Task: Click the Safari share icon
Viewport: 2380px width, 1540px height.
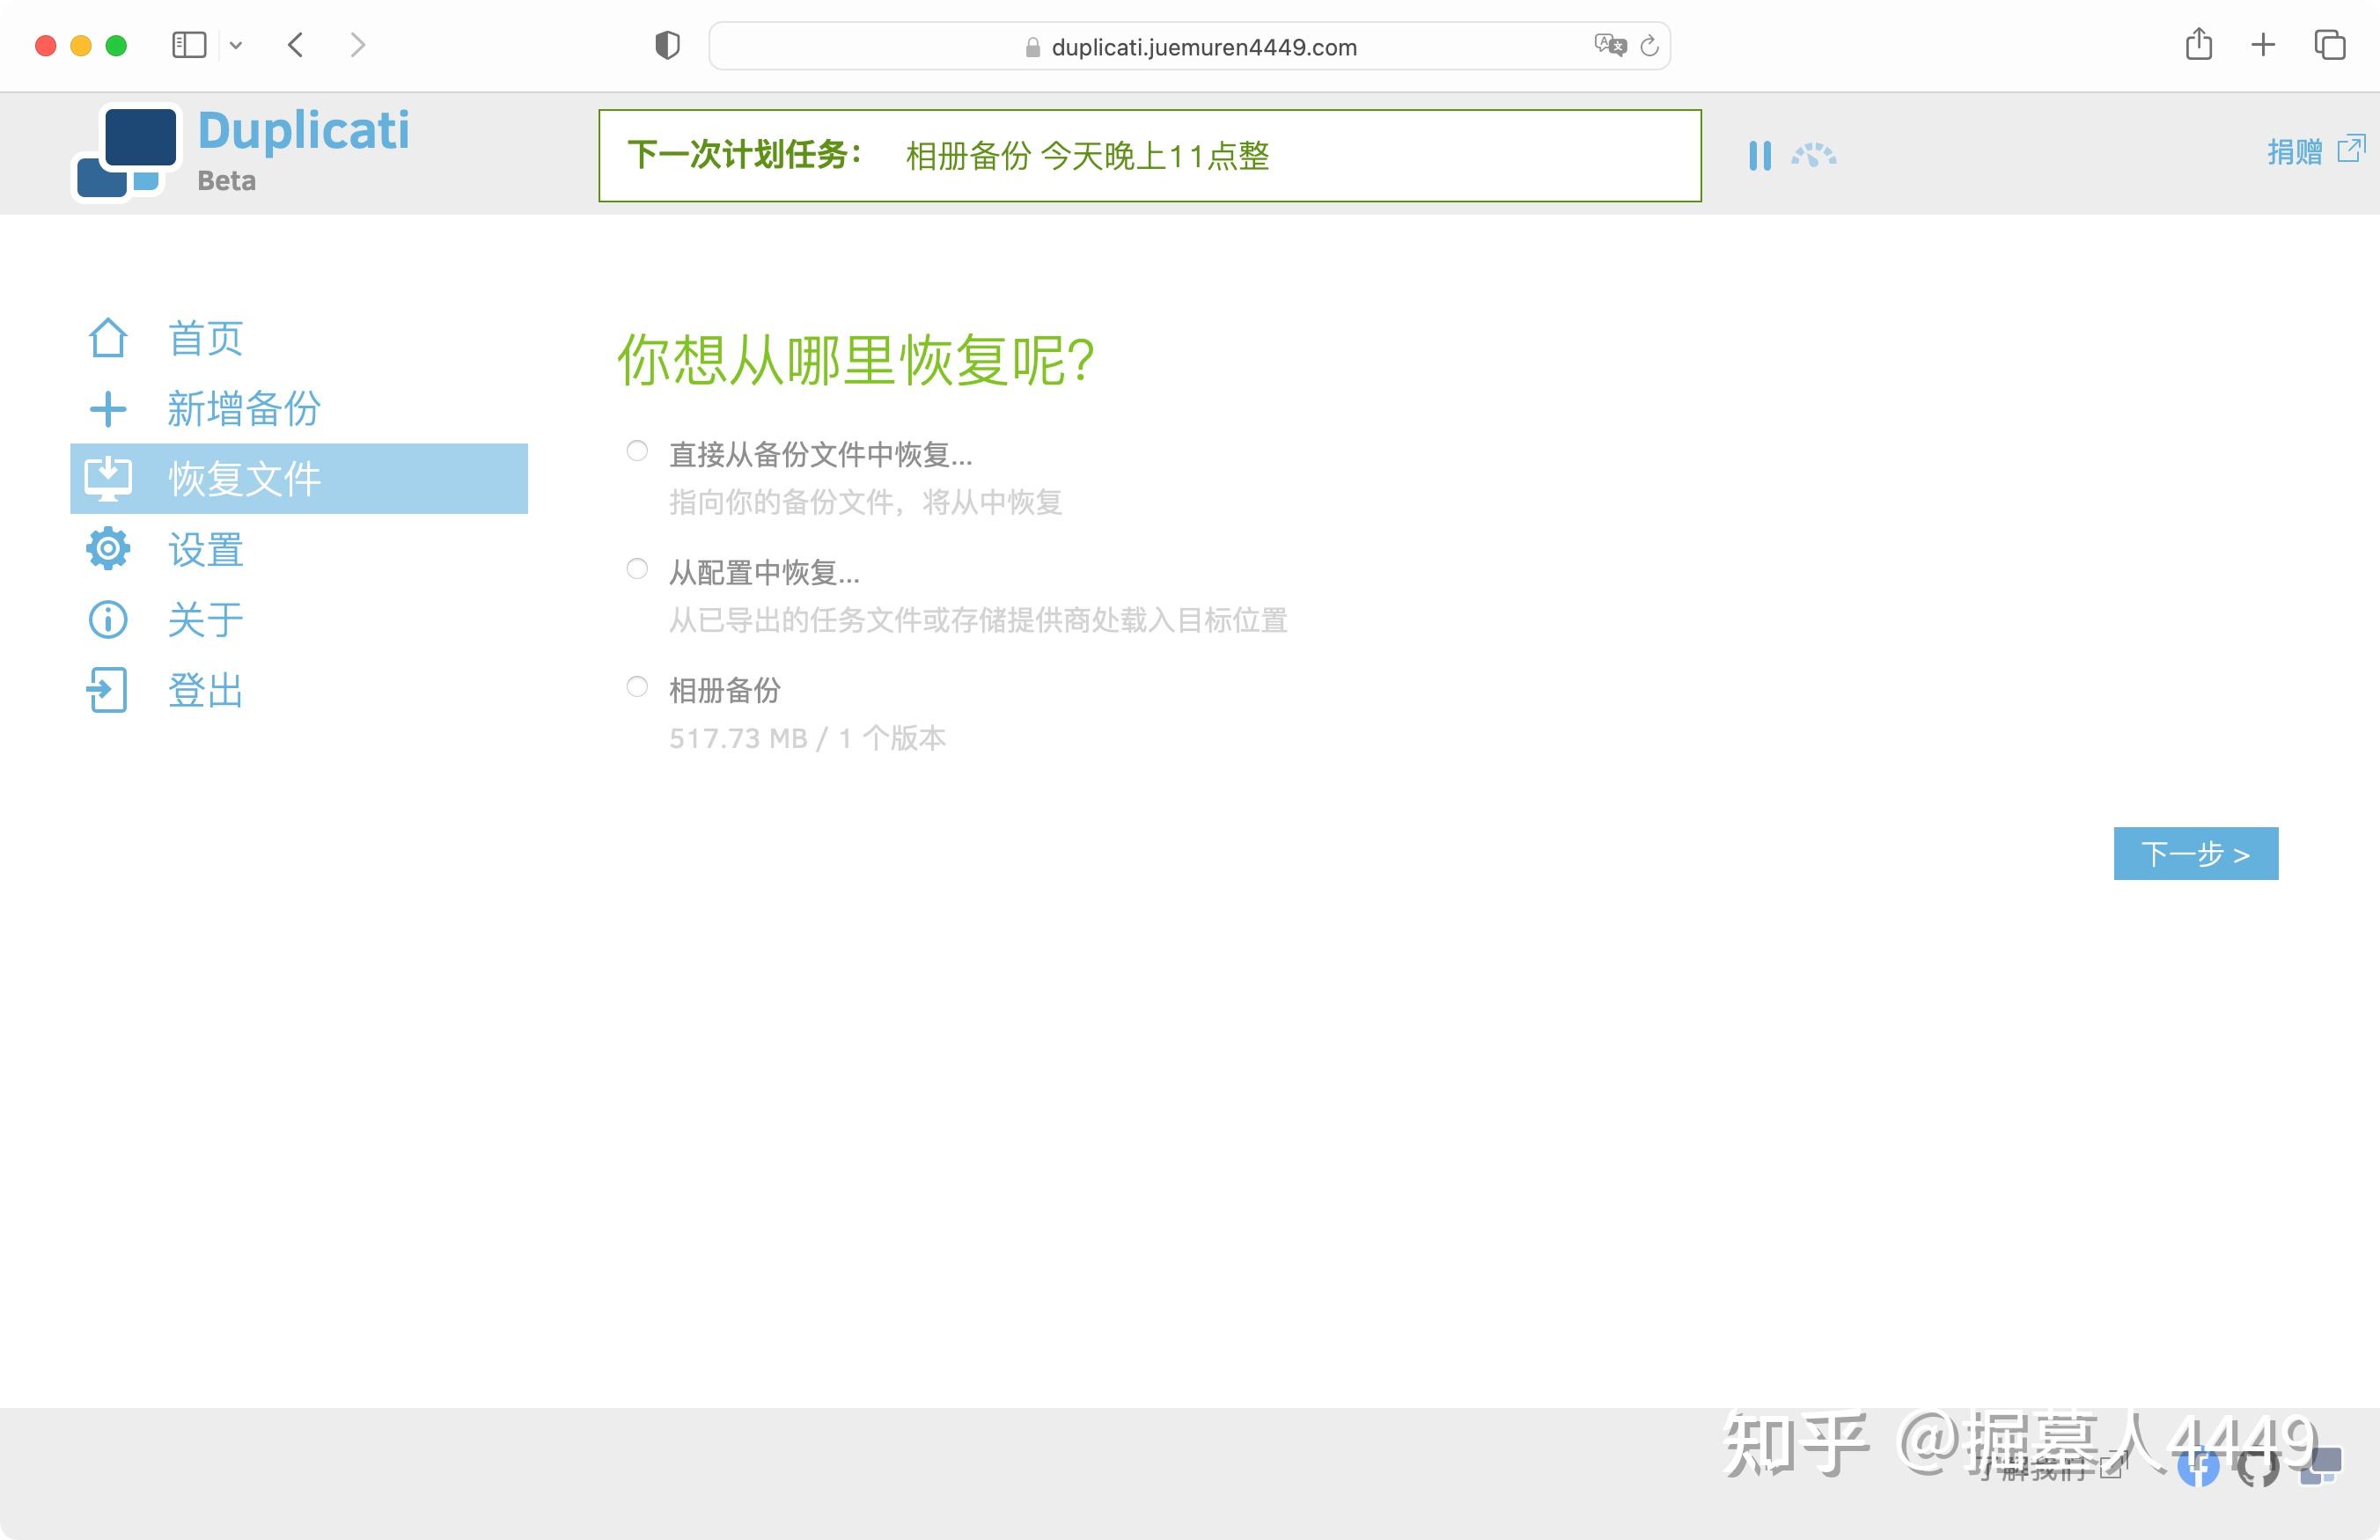Action: [2198, 45]
